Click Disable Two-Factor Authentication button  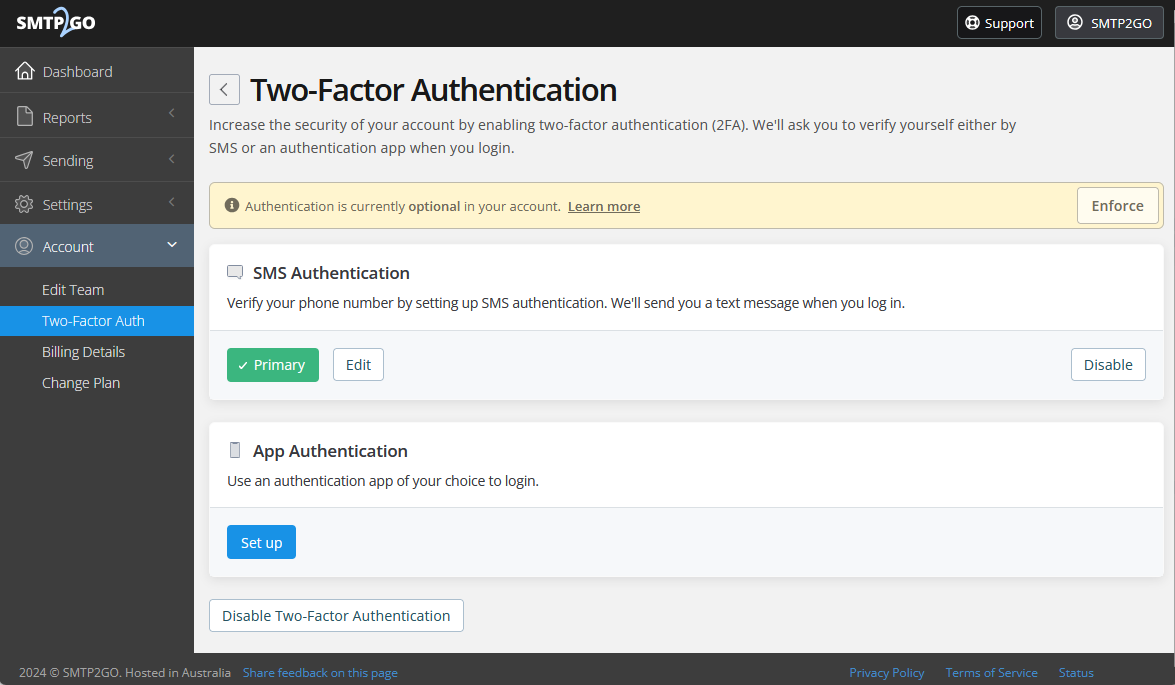pos(336,616)
